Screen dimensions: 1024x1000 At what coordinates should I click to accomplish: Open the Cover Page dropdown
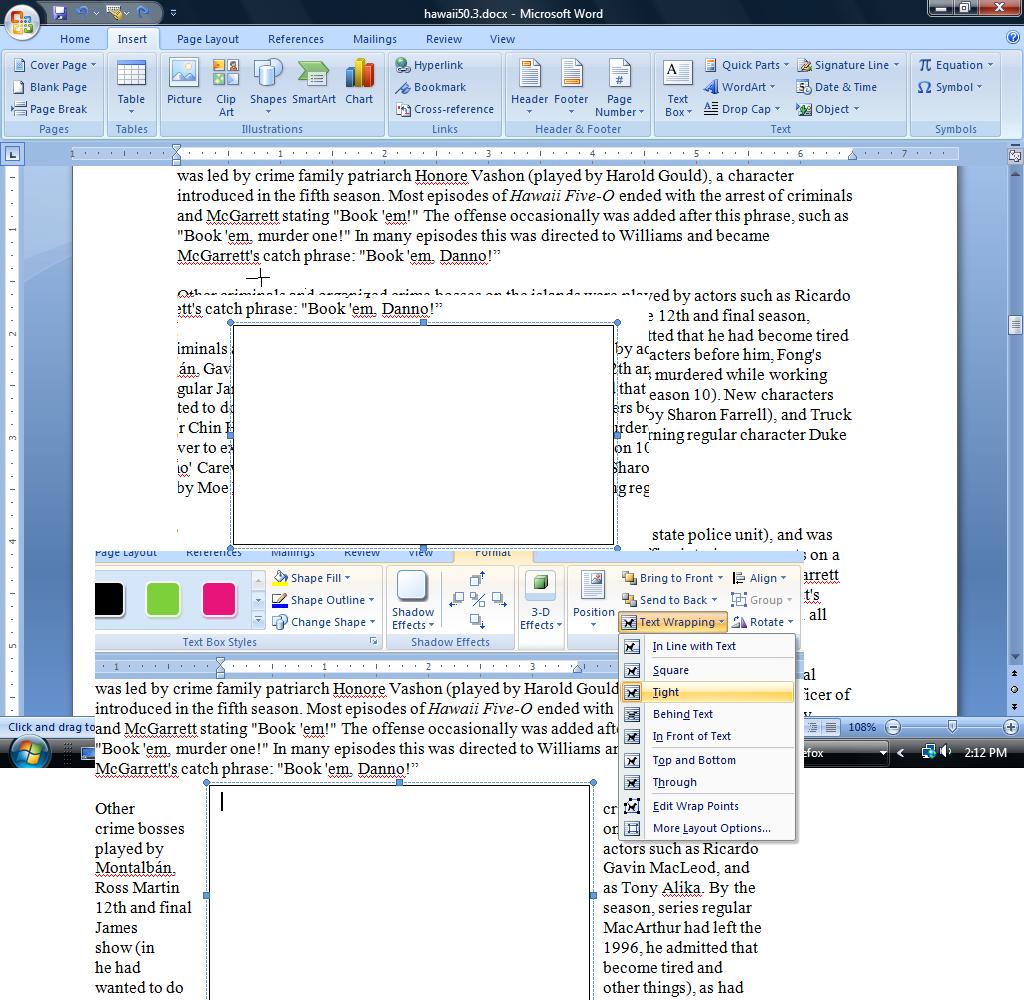tap(55, 65)
